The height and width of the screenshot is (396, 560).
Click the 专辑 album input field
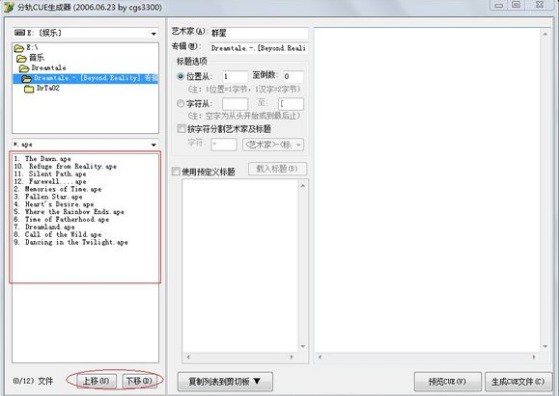click(x=259, y=48)
